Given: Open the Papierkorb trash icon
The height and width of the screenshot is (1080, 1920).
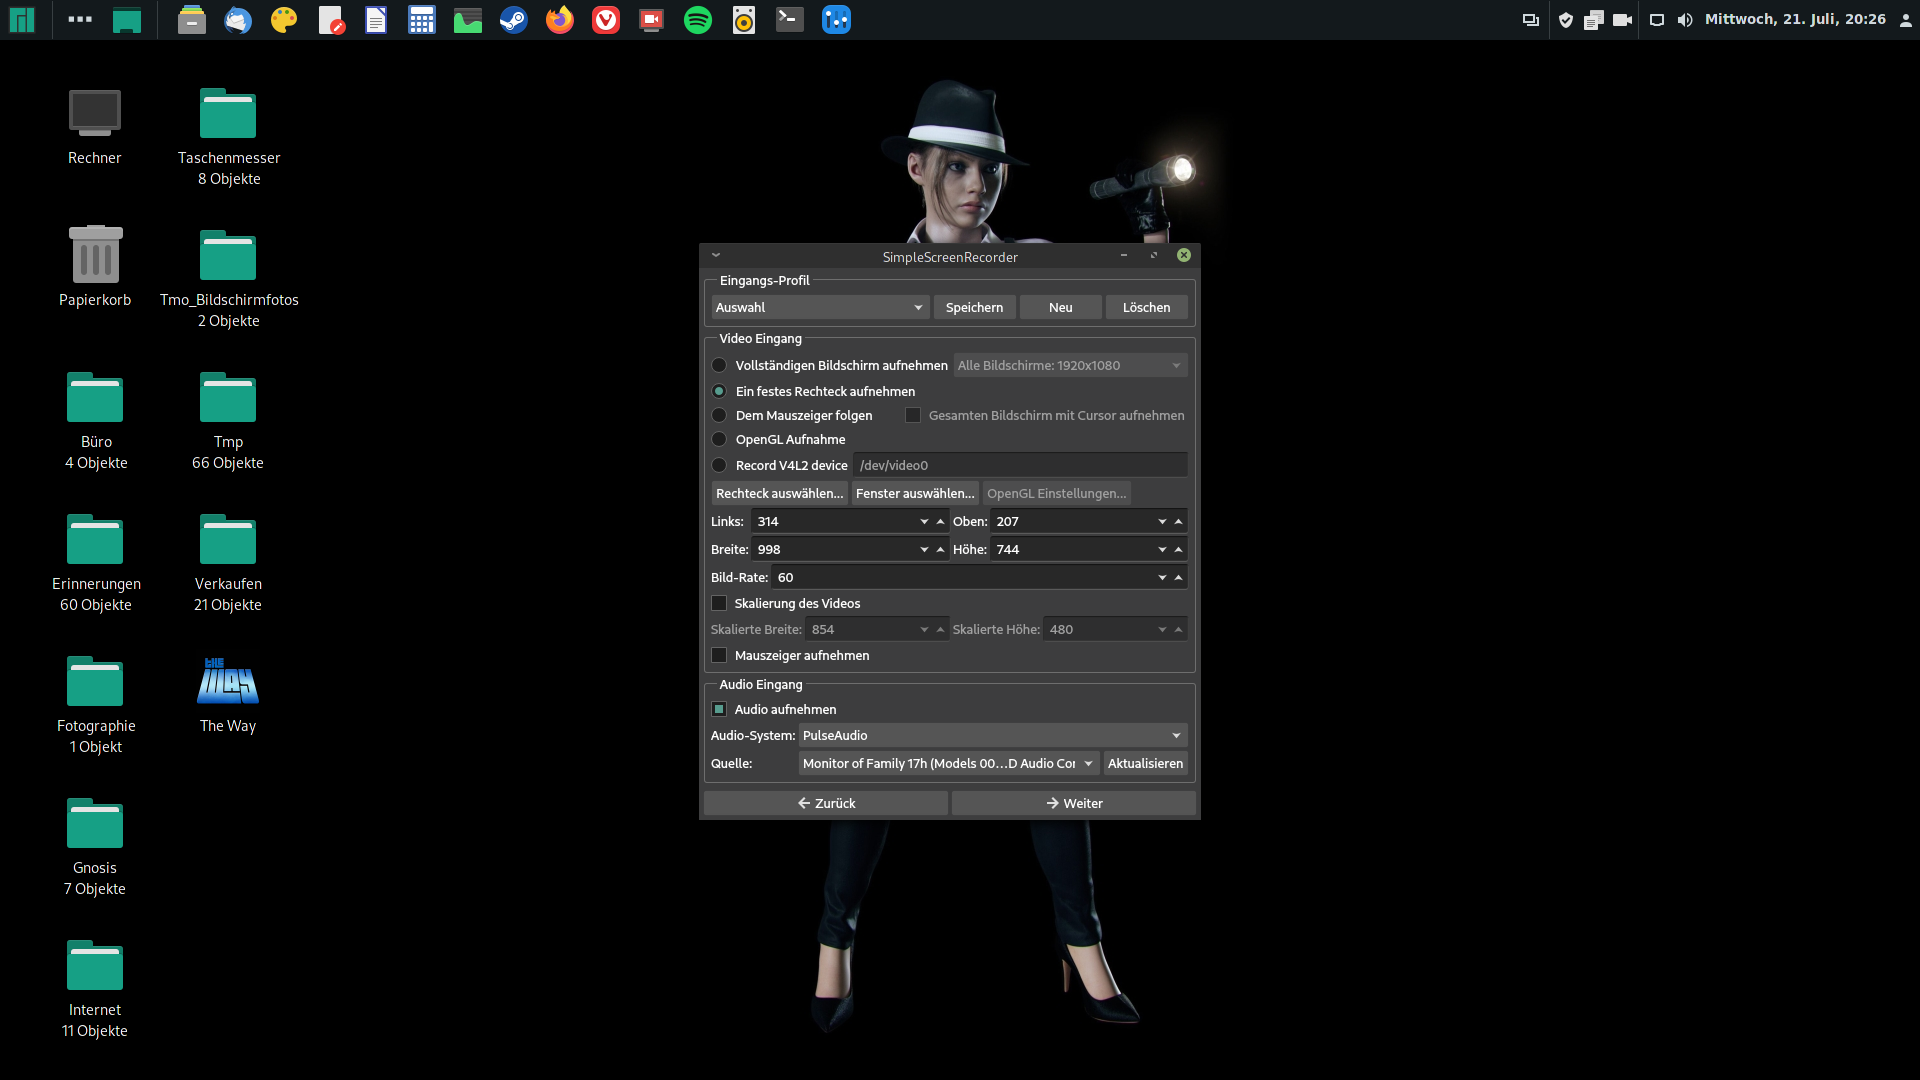Looking at the screenshot, I should [x=95, y=255].
